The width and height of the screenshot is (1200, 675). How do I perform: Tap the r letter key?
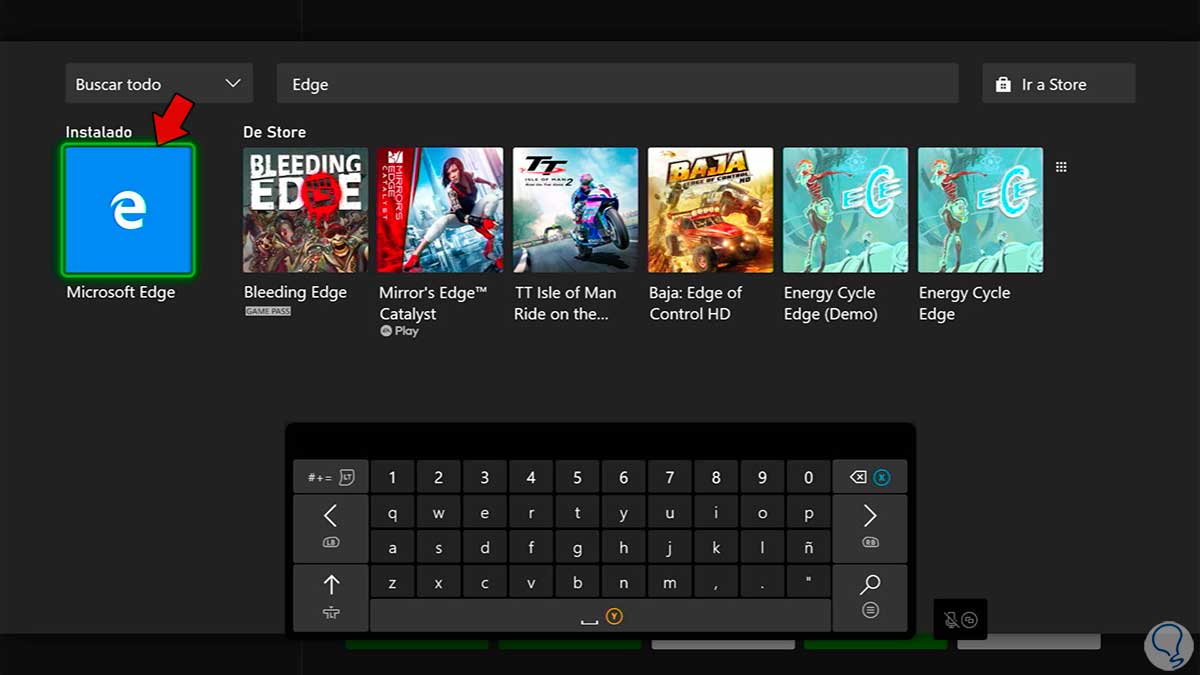click(531, 513)
